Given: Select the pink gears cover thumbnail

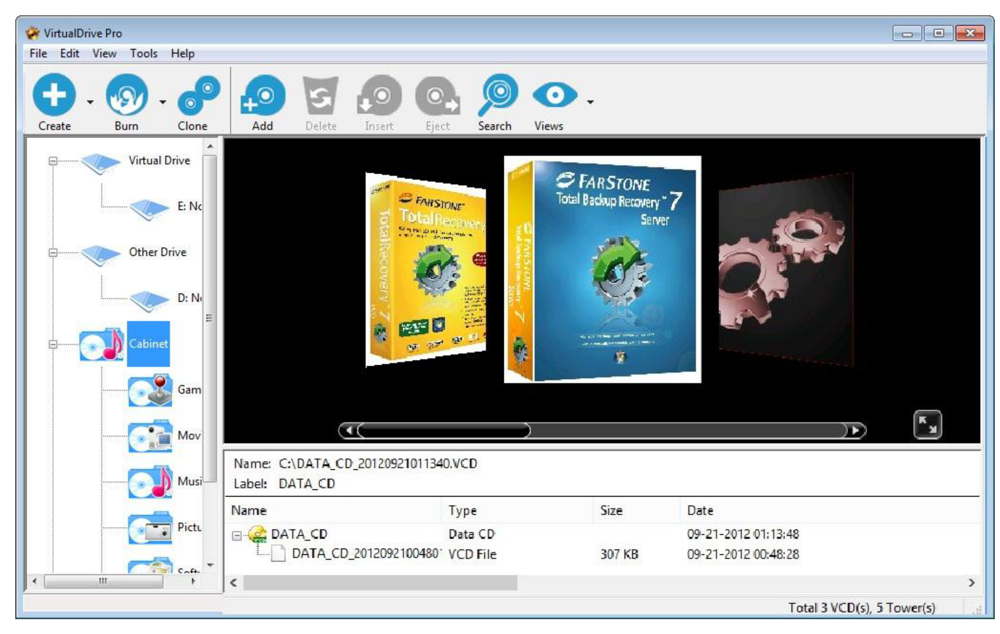Looking at the screenshot, I should coord(786,270).
